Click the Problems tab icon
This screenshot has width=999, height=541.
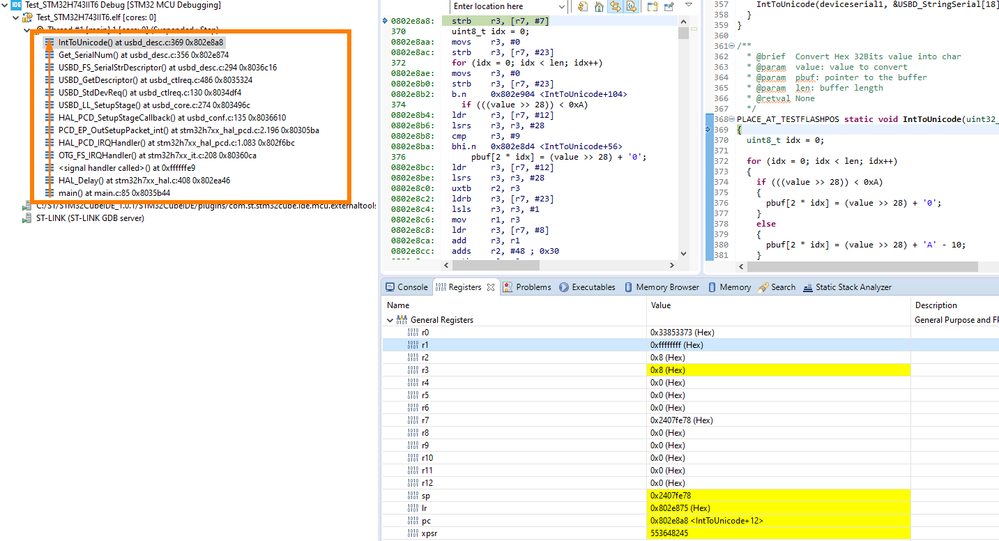tap(508, 287)
